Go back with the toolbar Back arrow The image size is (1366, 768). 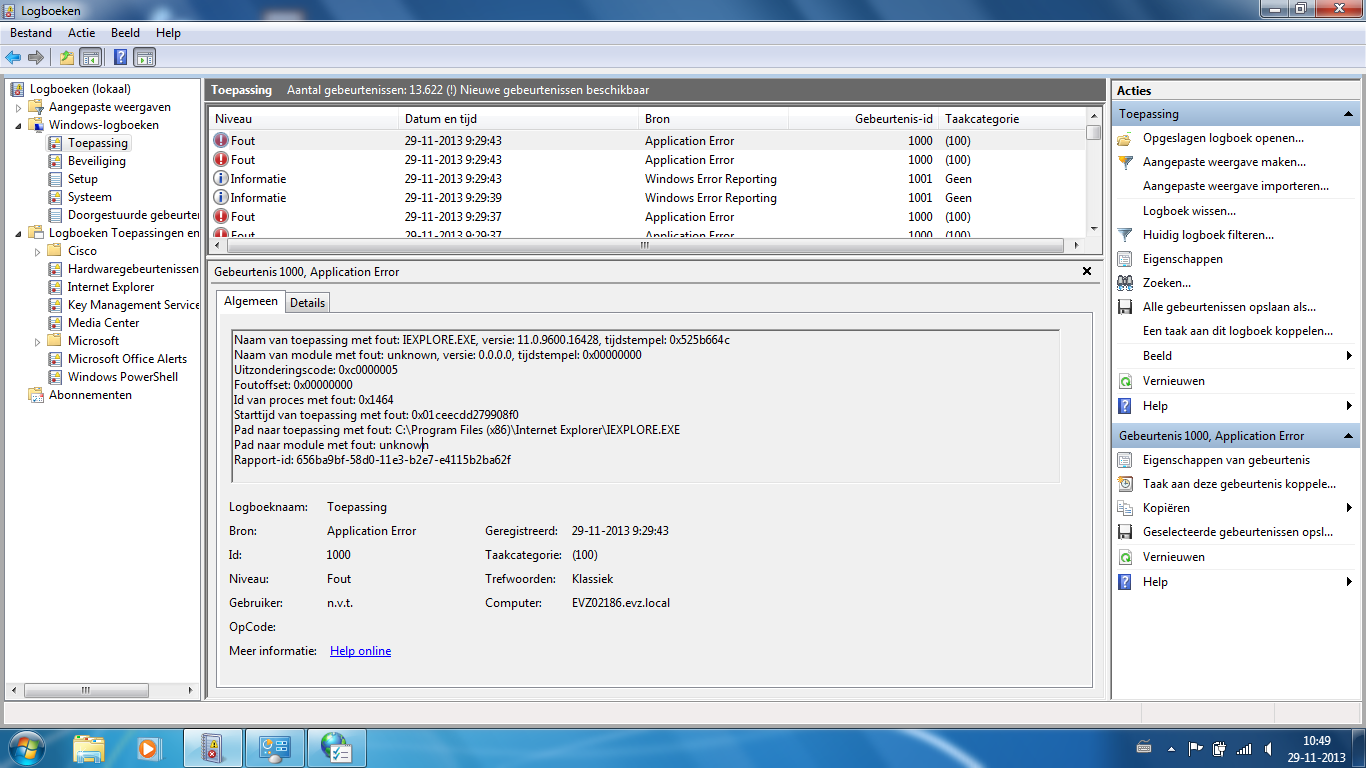(x=13, y=57)
